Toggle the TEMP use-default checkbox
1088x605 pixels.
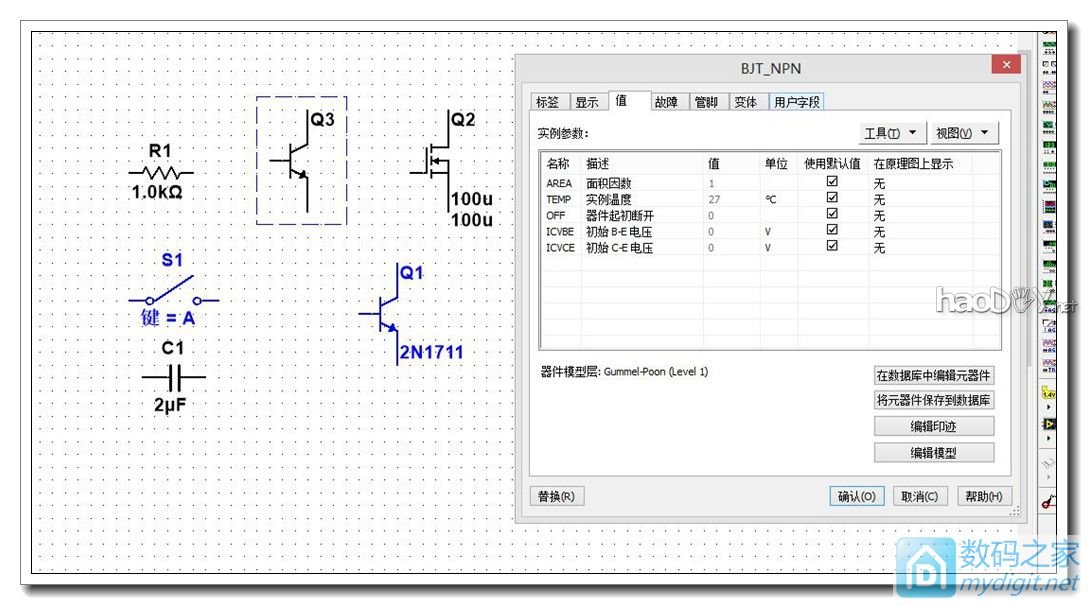tap(832, 199)
